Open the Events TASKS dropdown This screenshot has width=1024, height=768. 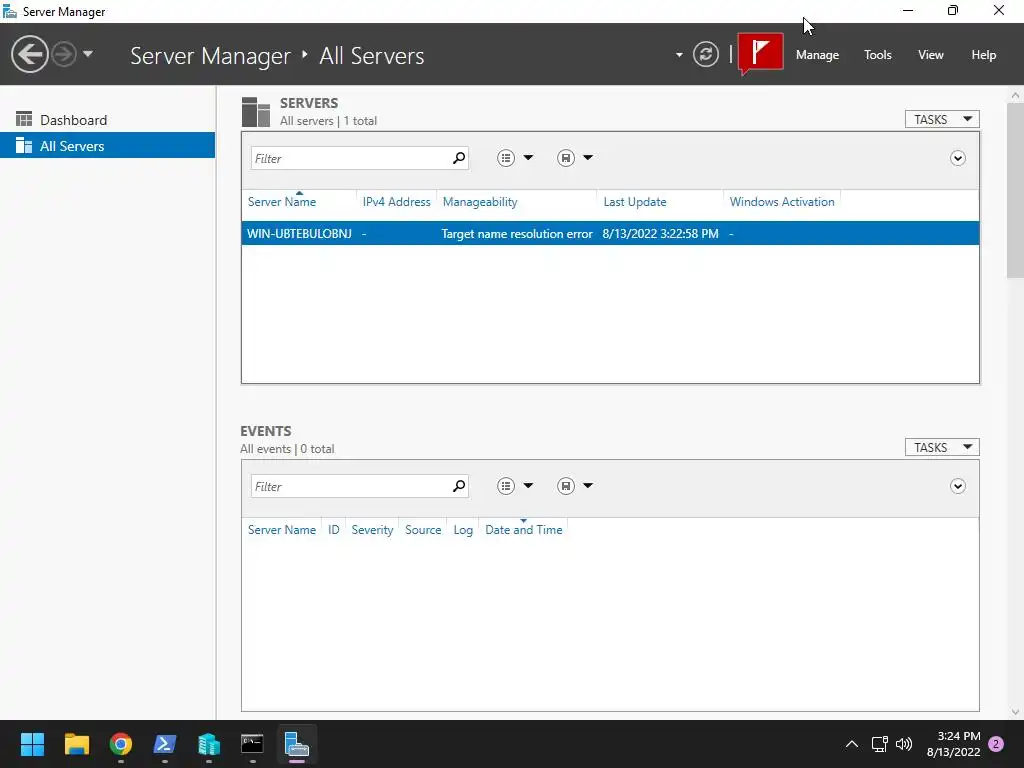tap(942, 447)
